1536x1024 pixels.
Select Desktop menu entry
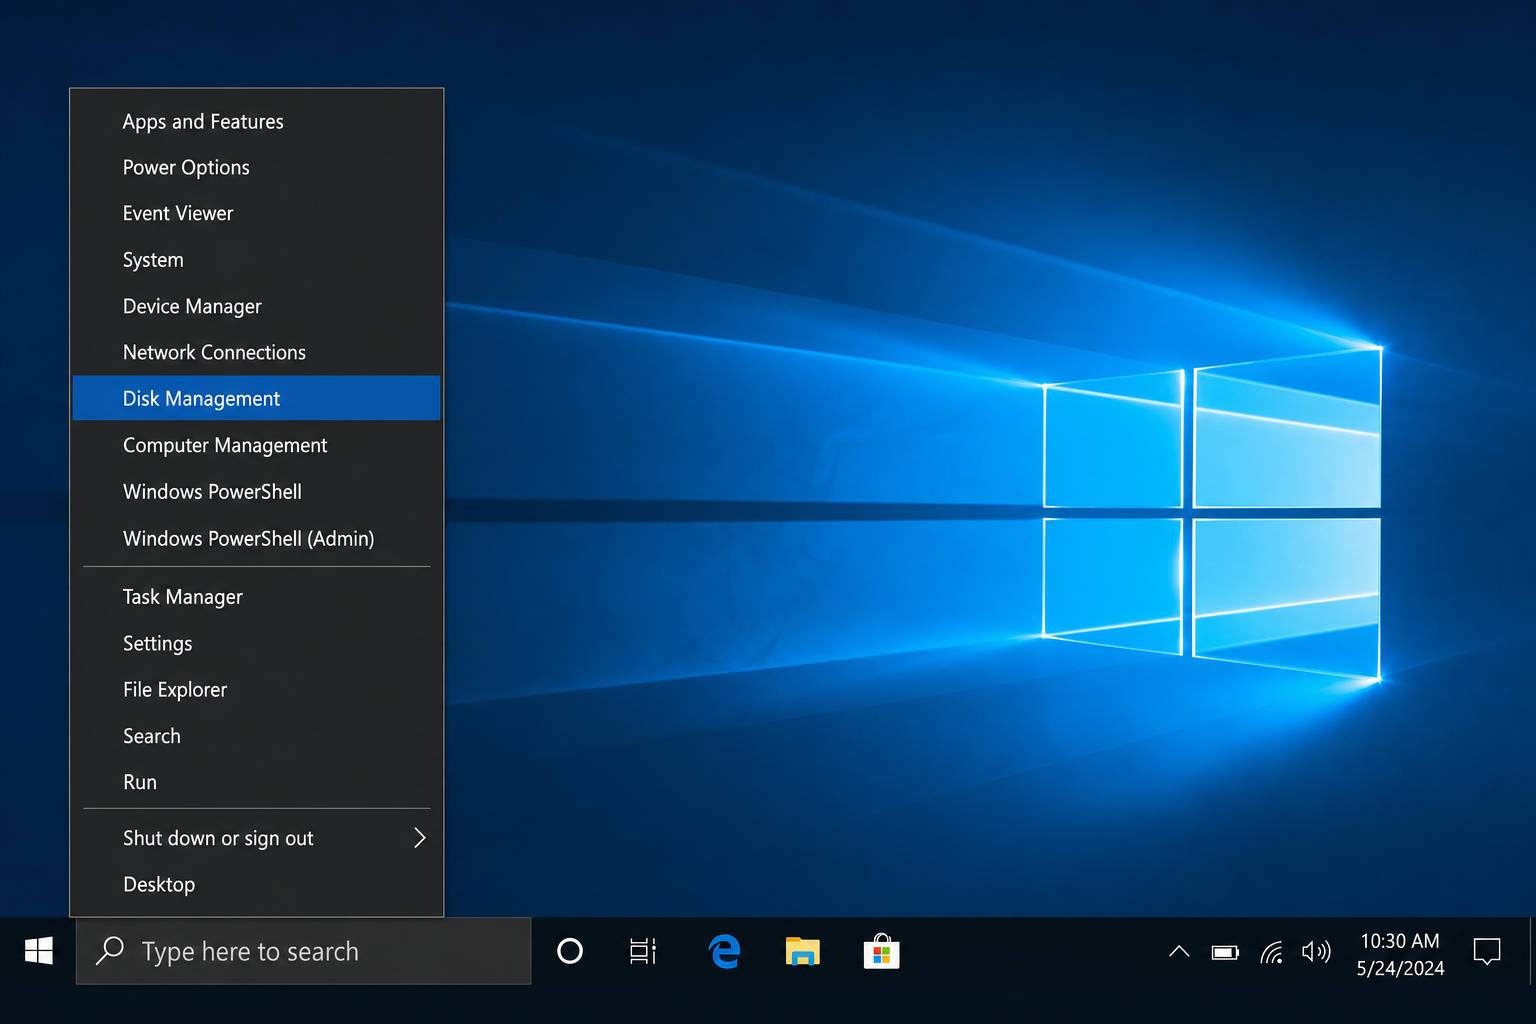[257, 885]
